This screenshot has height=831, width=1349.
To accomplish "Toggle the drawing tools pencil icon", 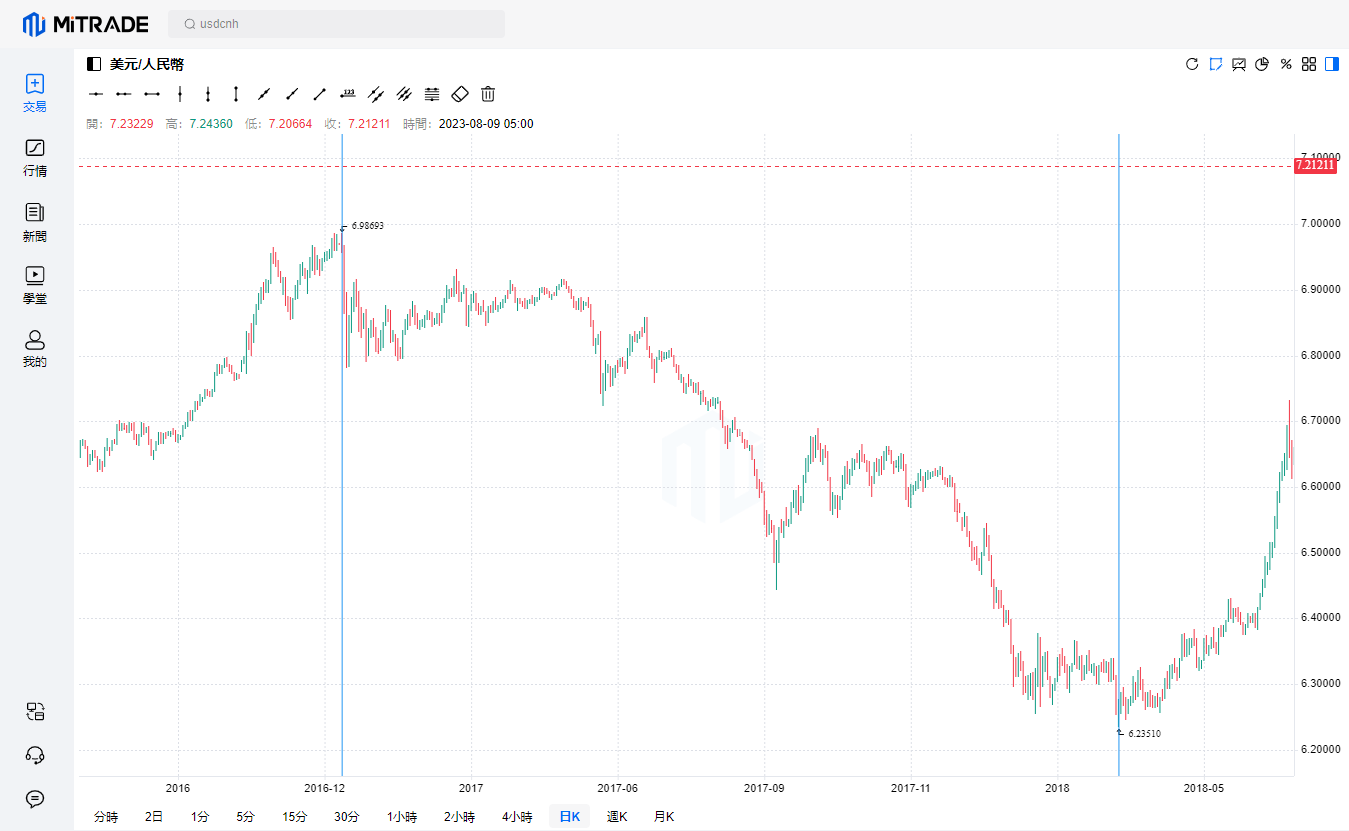I will tap(1216, 64).
